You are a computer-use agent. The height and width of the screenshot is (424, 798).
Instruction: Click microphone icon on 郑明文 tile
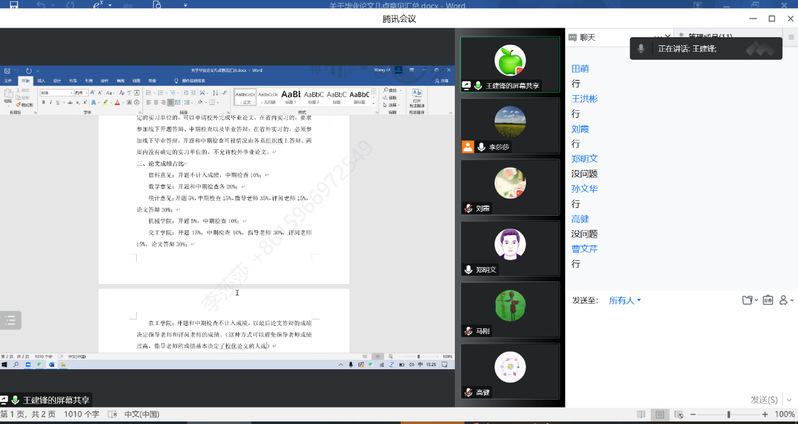click(x=468, y=270)
